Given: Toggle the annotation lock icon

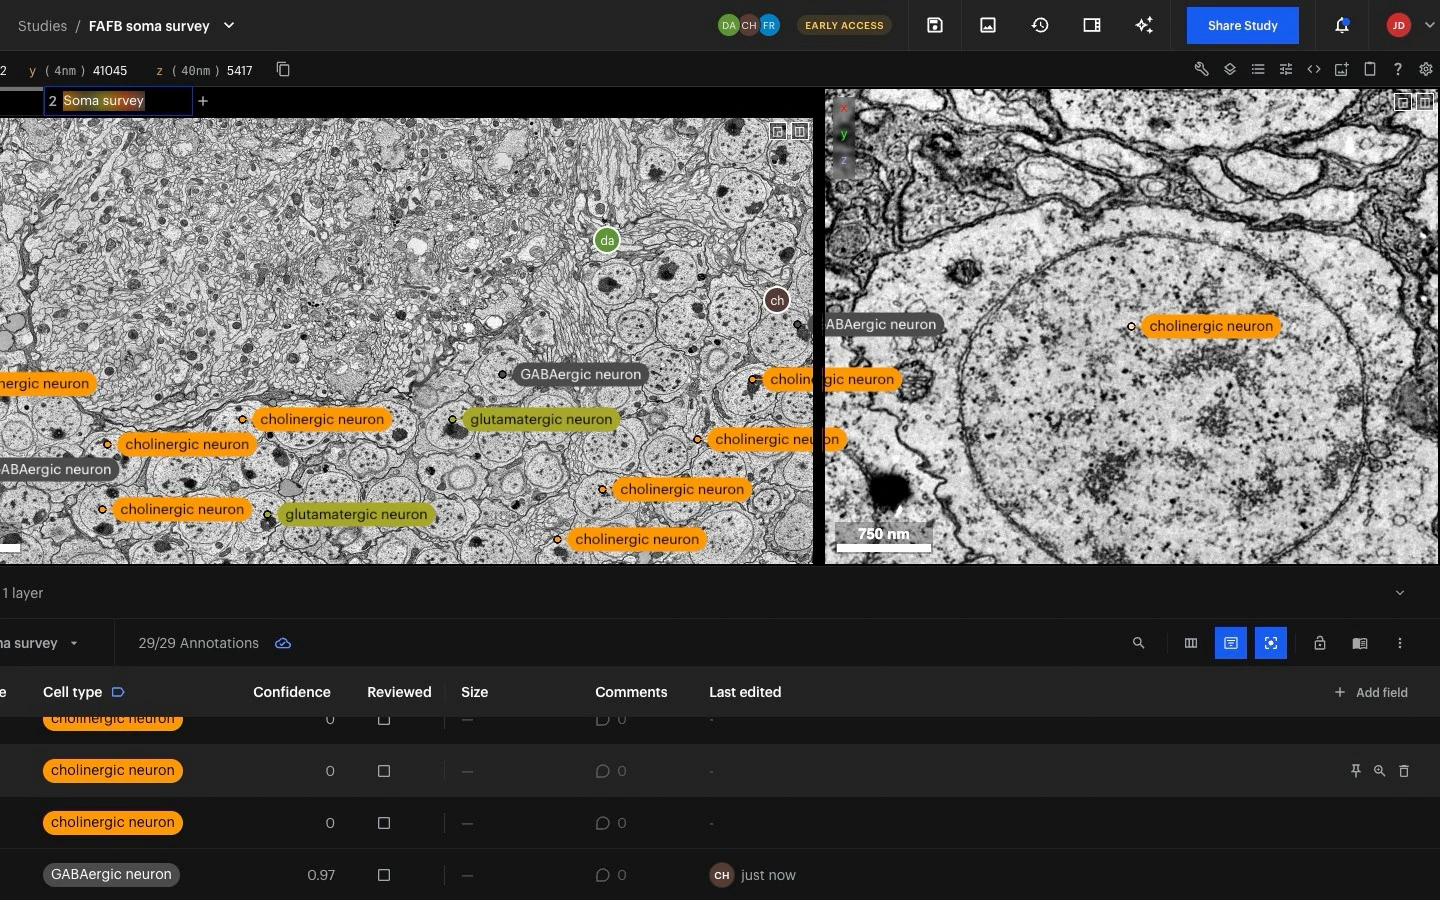Looking at the screenshot, I should click(1320, 643).
